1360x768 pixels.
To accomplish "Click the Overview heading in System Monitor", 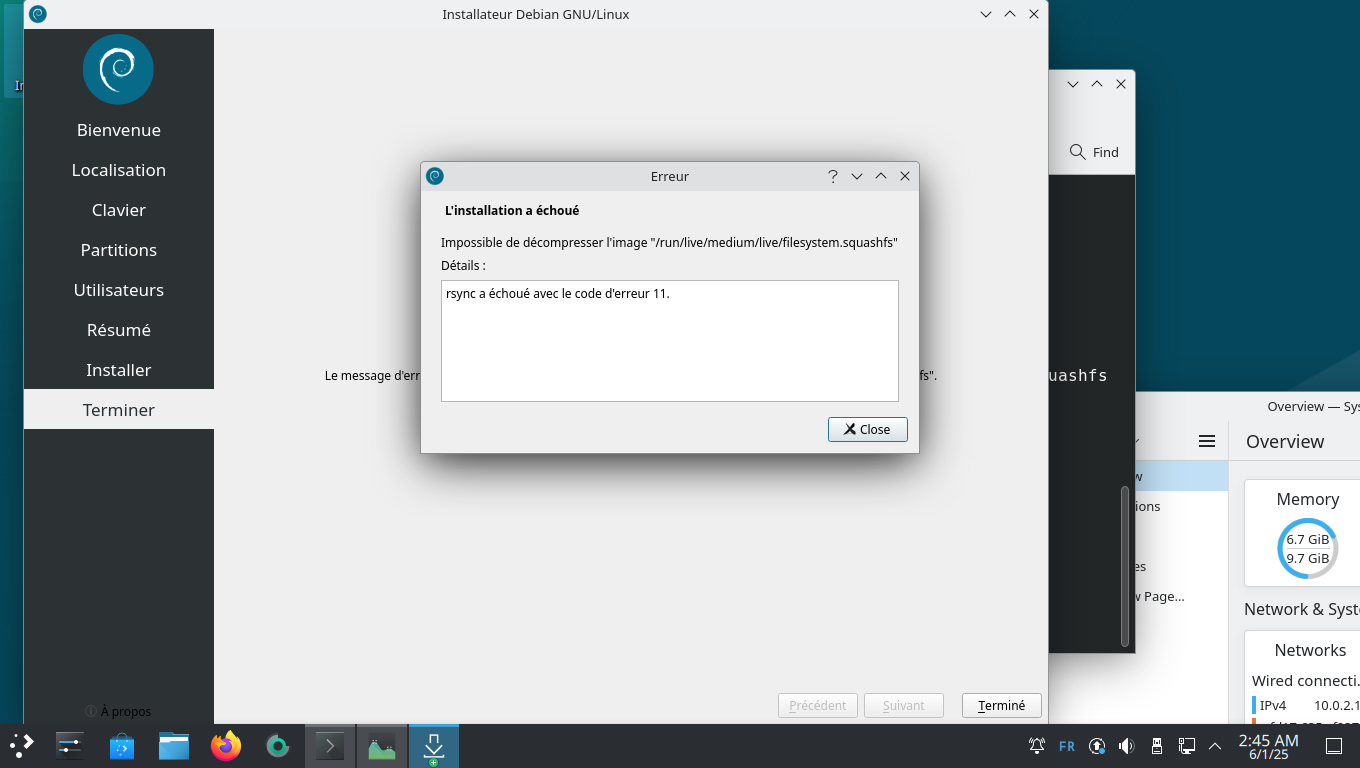I will 1285,441.
